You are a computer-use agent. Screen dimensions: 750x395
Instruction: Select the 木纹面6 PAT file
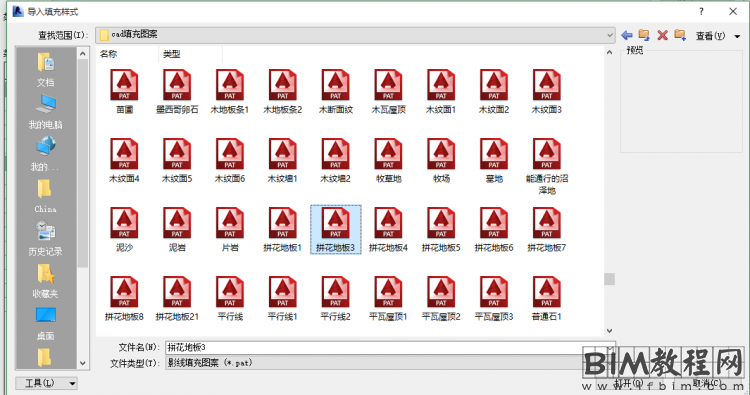click(x=230, y=161)
